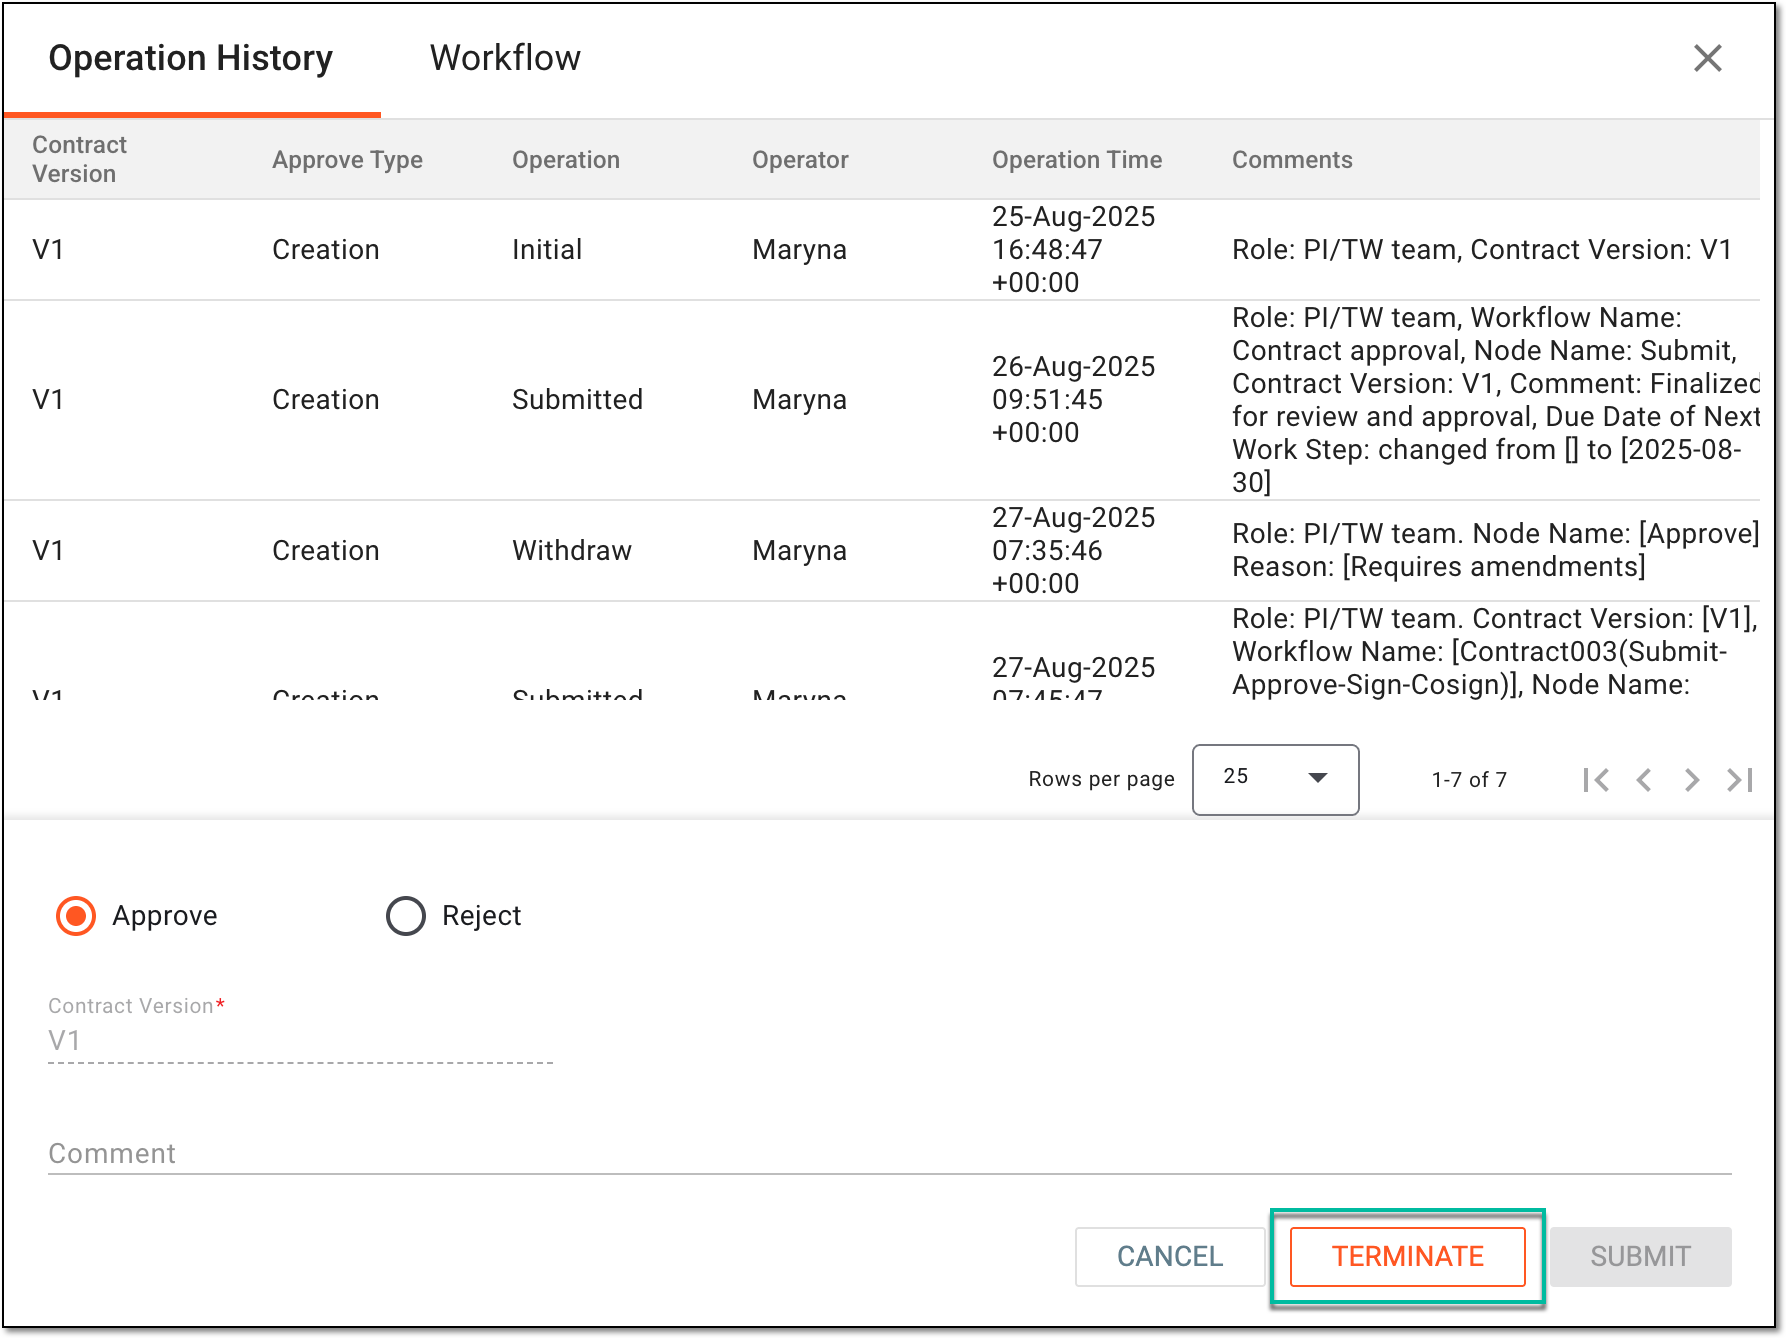Click the 26-Aug-2025 09:51:45 operation time
The height and width of the screenshot is (1338, 1786).
click(1073, 399)
